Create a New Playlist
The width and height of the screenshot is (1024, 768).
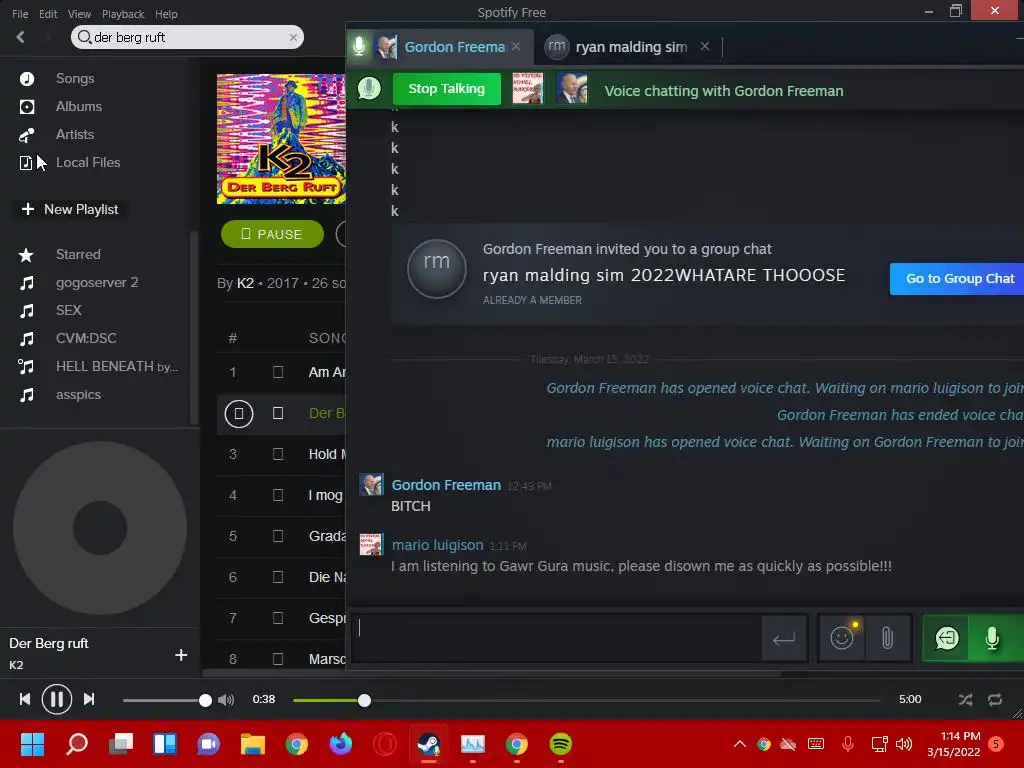click(x=70, y=210)
